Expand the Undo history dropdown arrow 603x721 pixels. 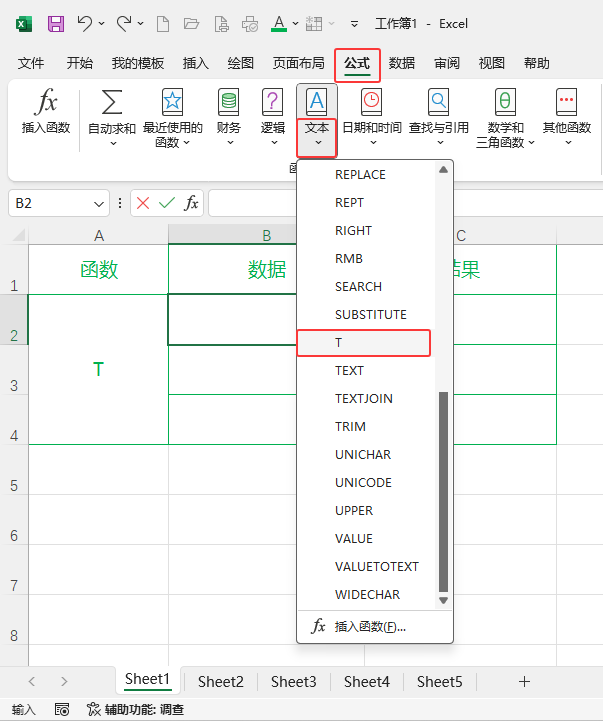(x=102, y=23)
